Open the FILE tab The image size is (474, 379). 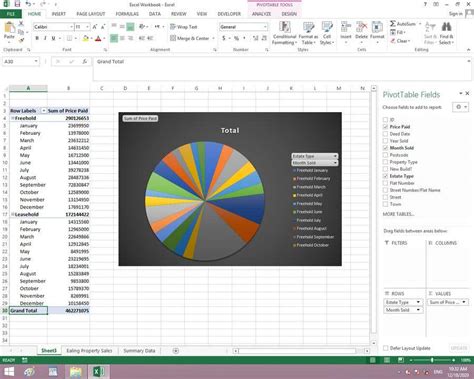coord(11,14)
